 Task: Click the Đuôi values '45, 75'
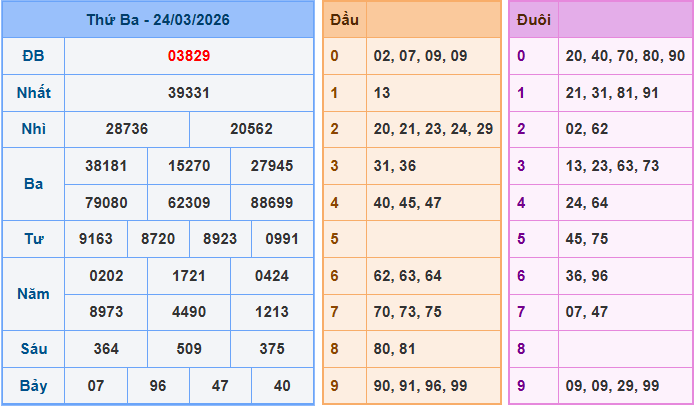[x=587, y=239]
